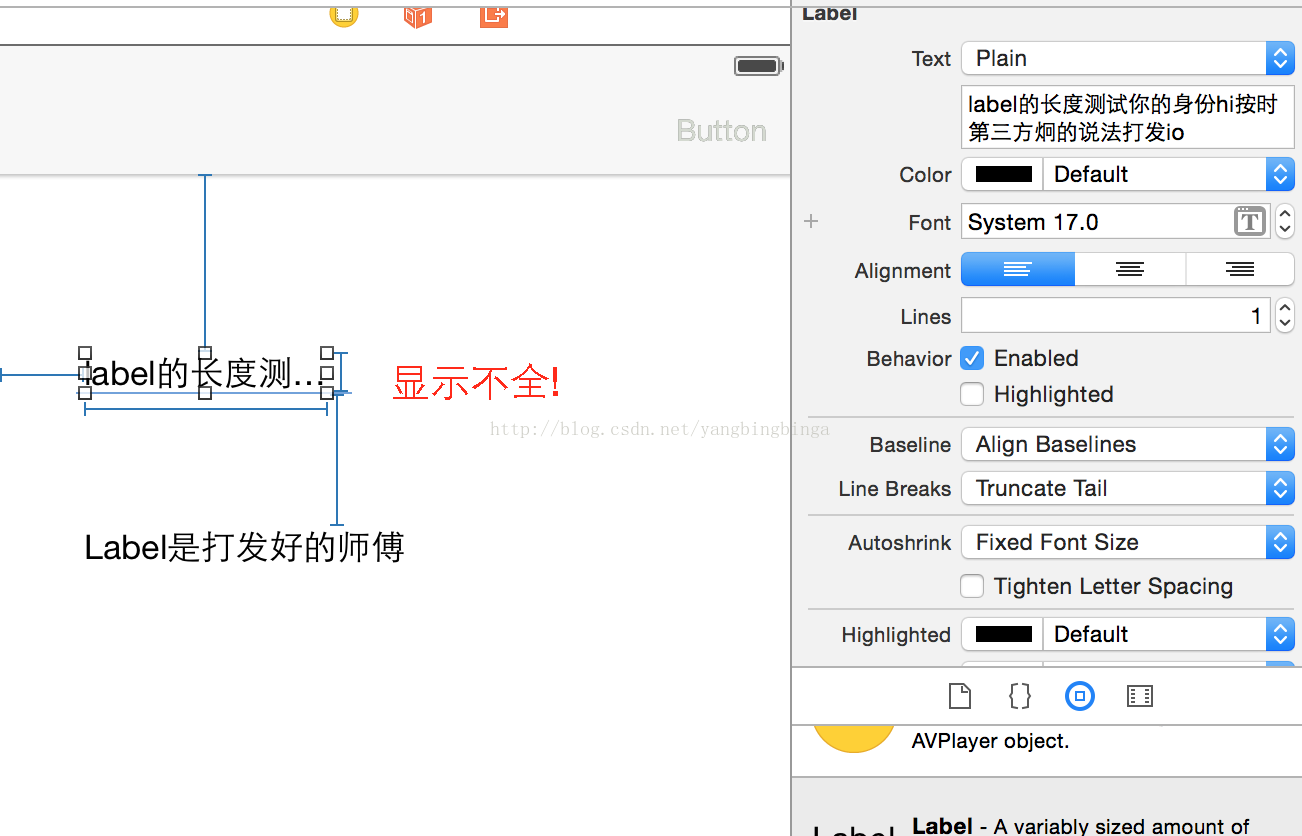
Task: Check the Highlighted behavior checkbox
Action: pos(972,394)
